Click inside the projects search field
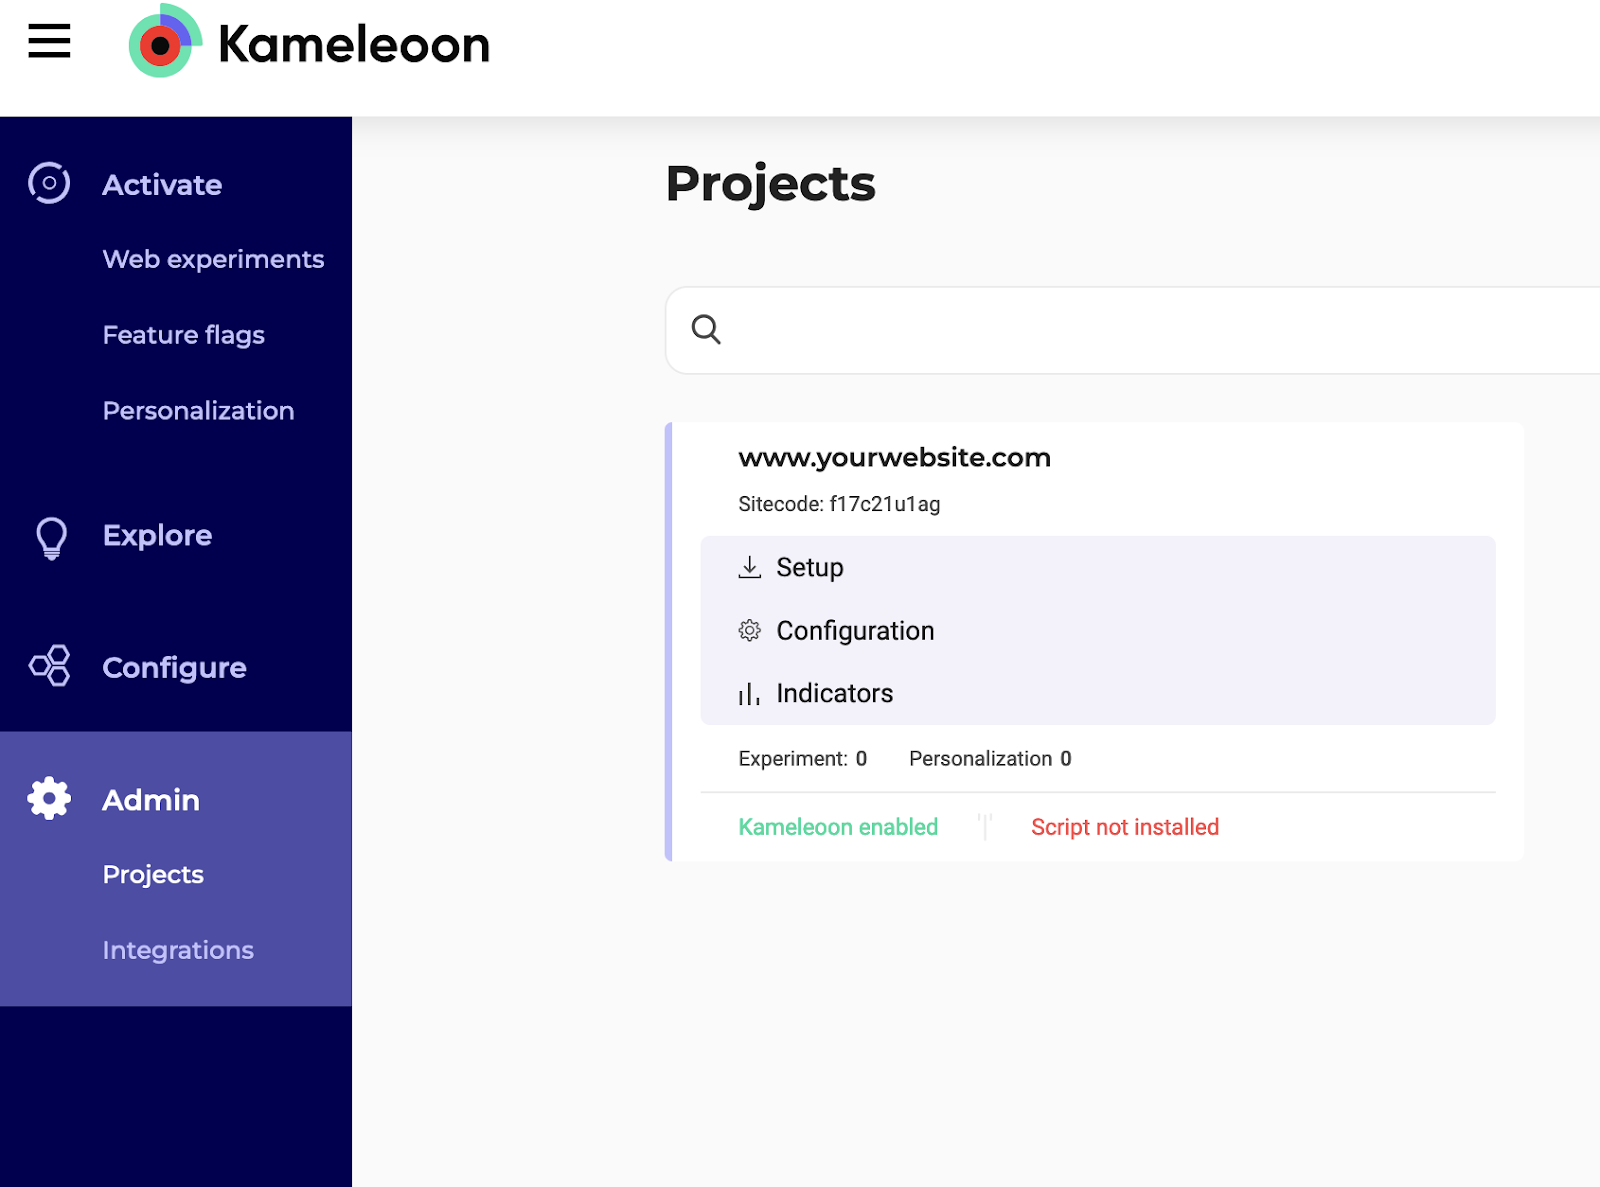1600x1187 pixels. (x=1000, y=330)
